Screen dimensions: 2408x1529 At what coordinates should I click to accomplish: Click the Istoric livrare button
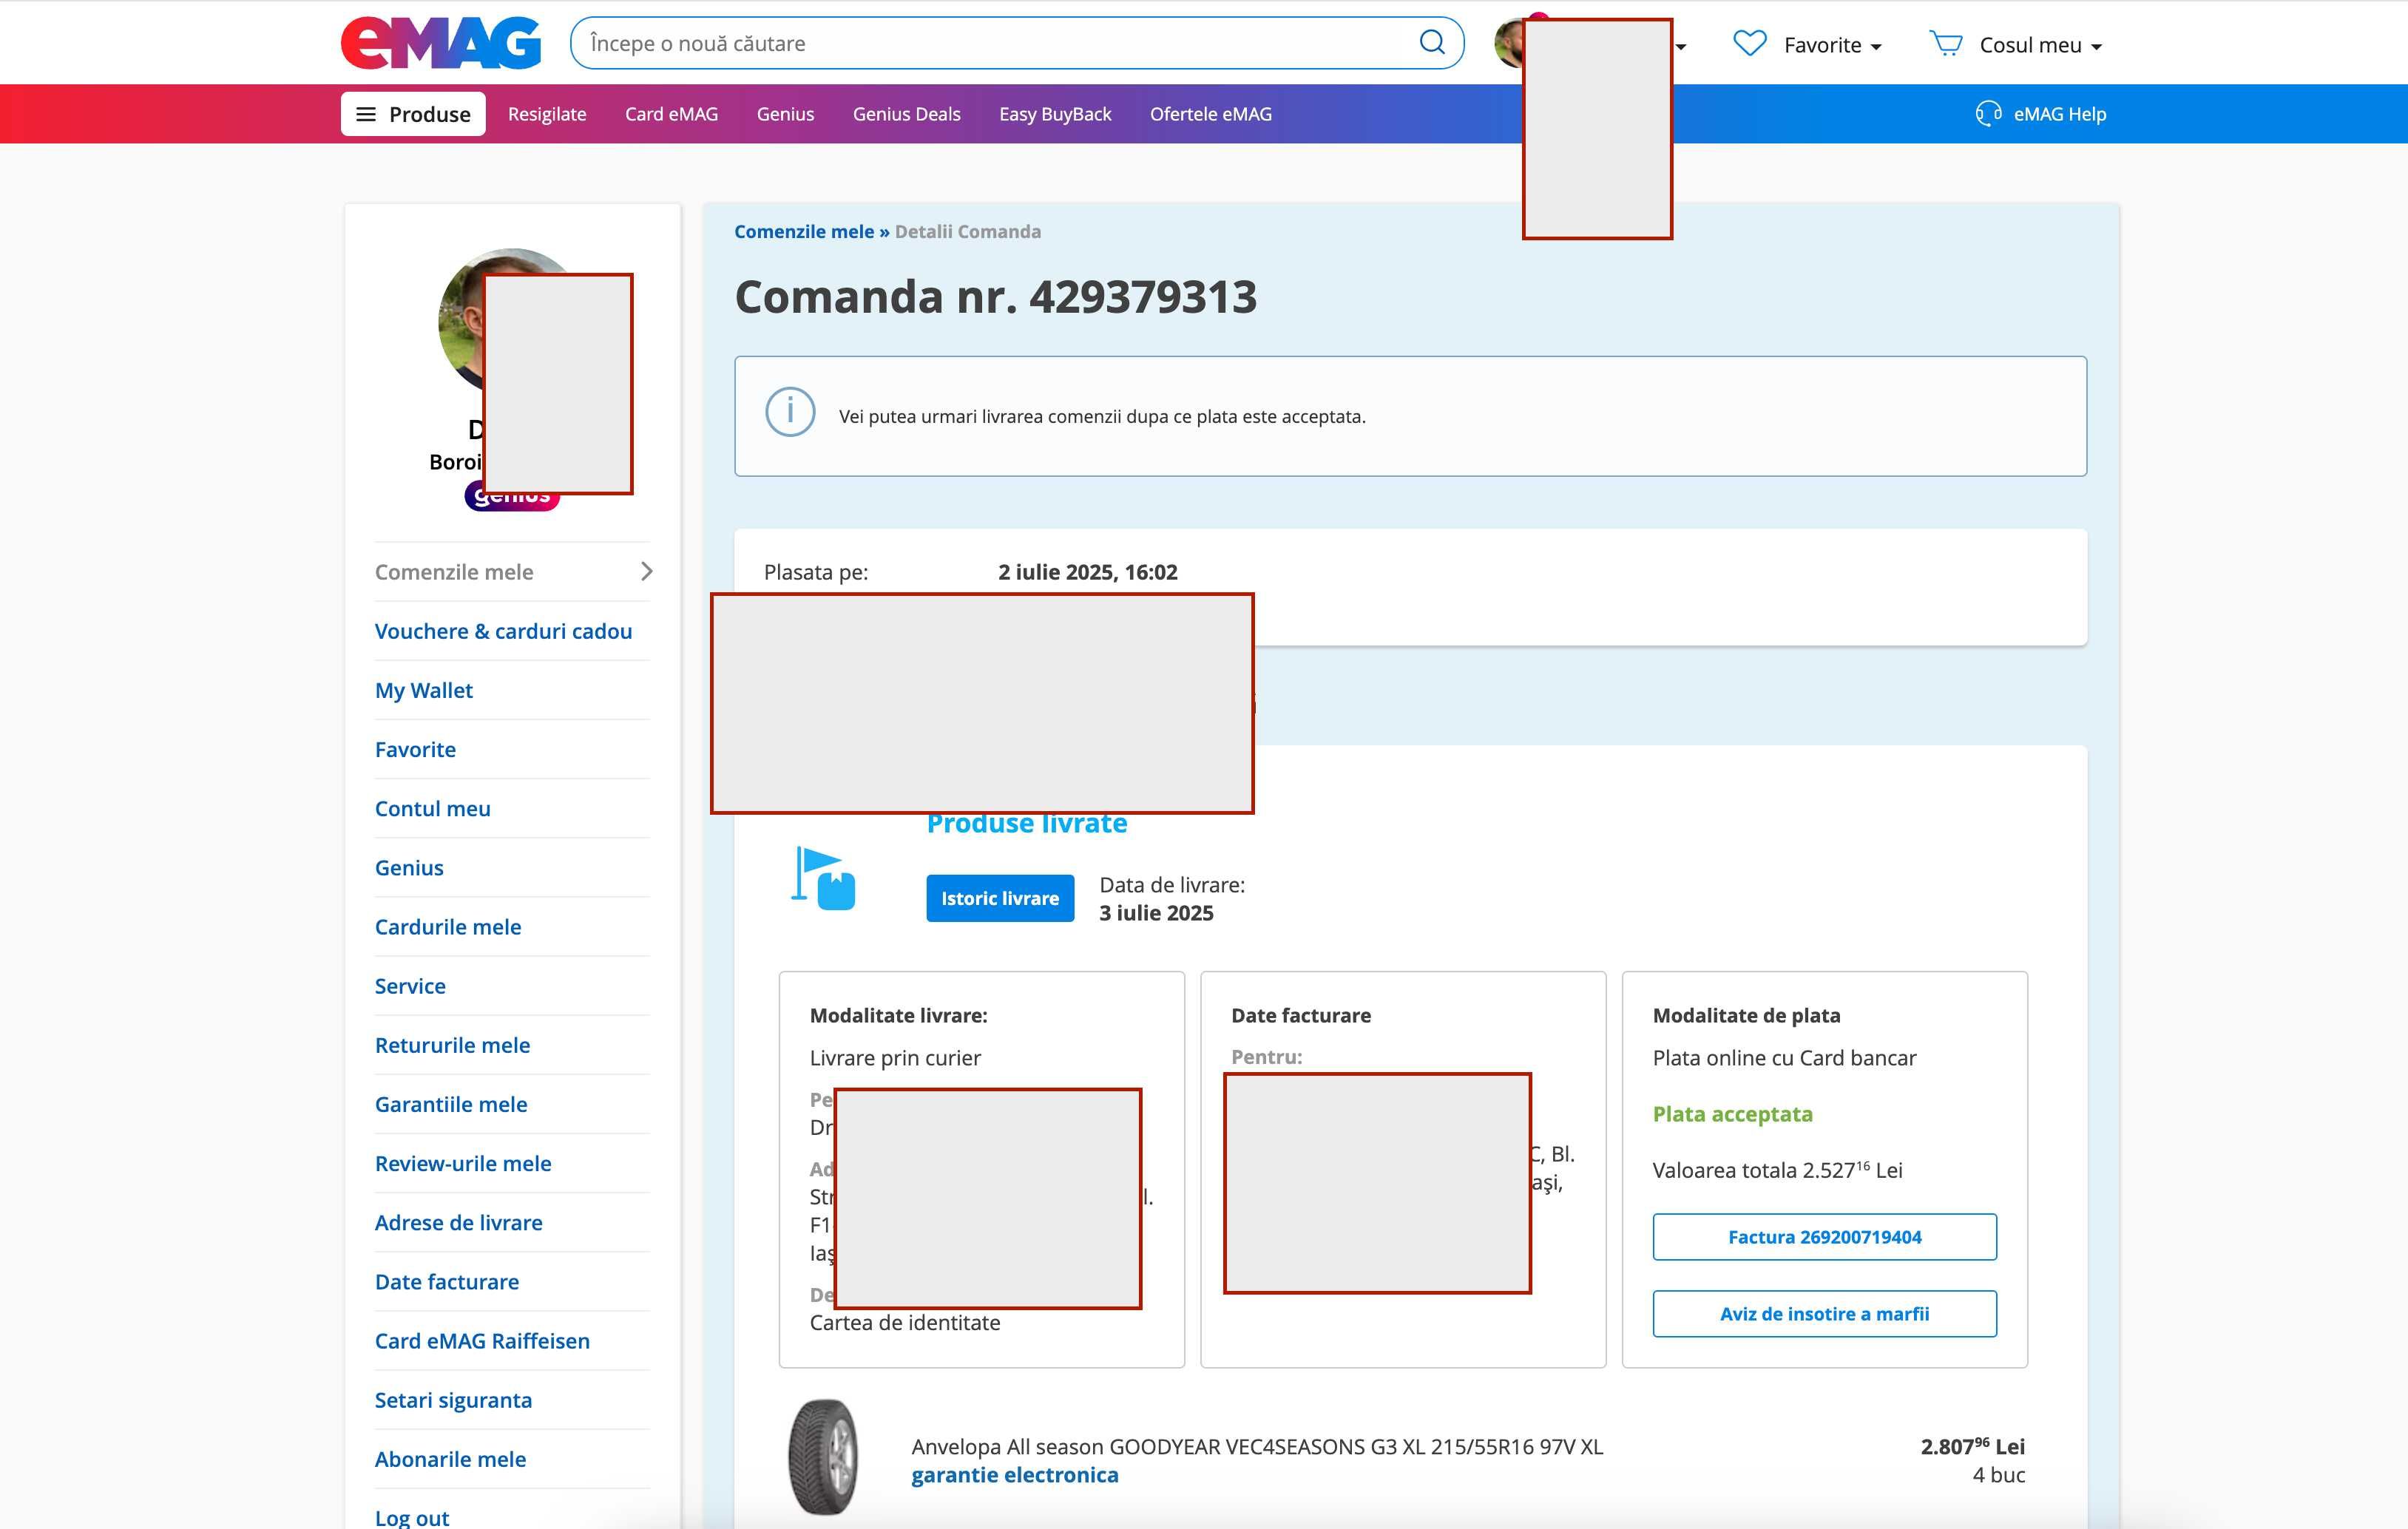(x=1000, y=898)
